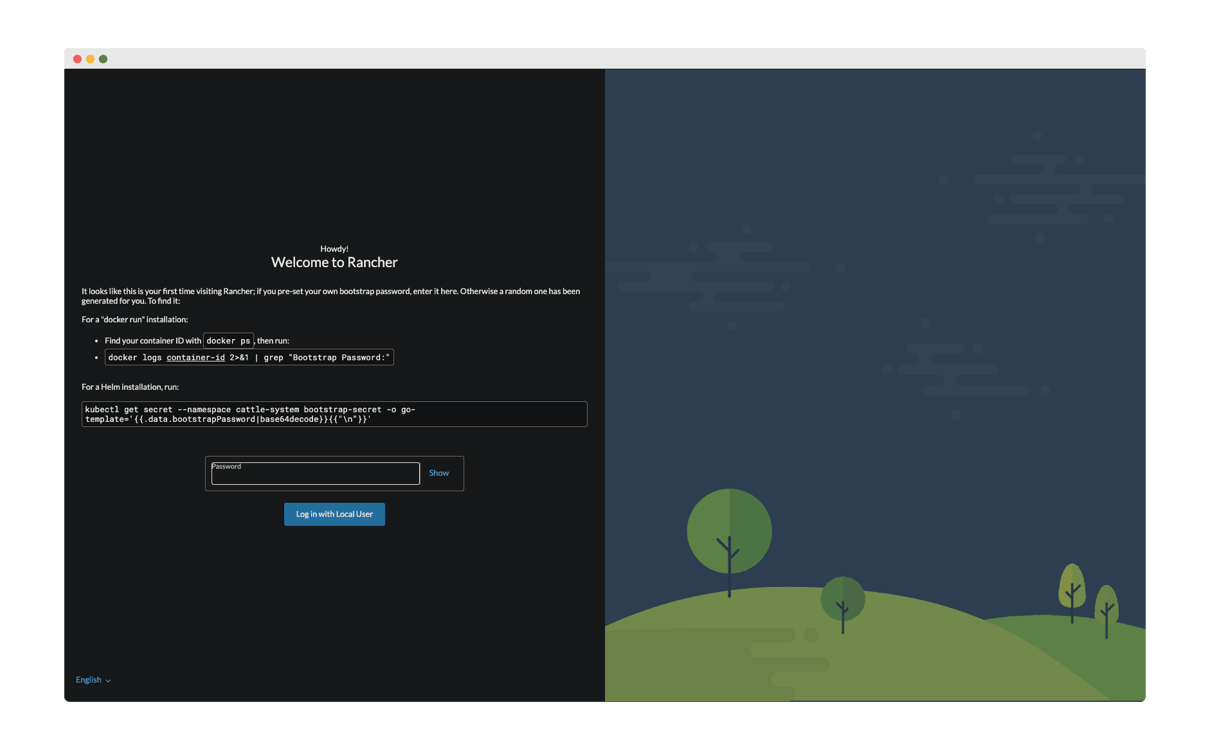This screenshot has width=1210, height=750.
Task: Open the English language dropdown
Action: (x=94, y=680)
